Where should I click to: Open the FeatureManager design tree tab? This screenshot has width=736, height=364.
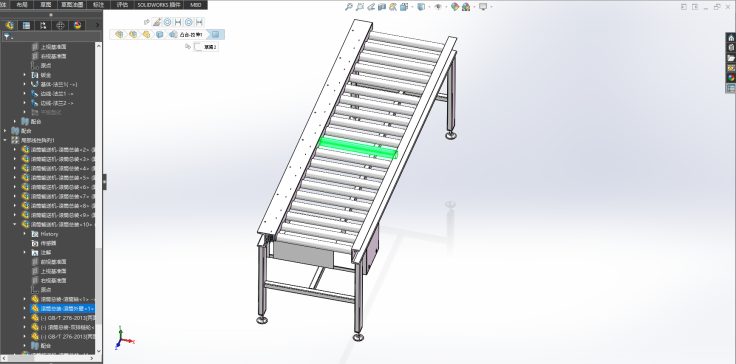(9, 25)
